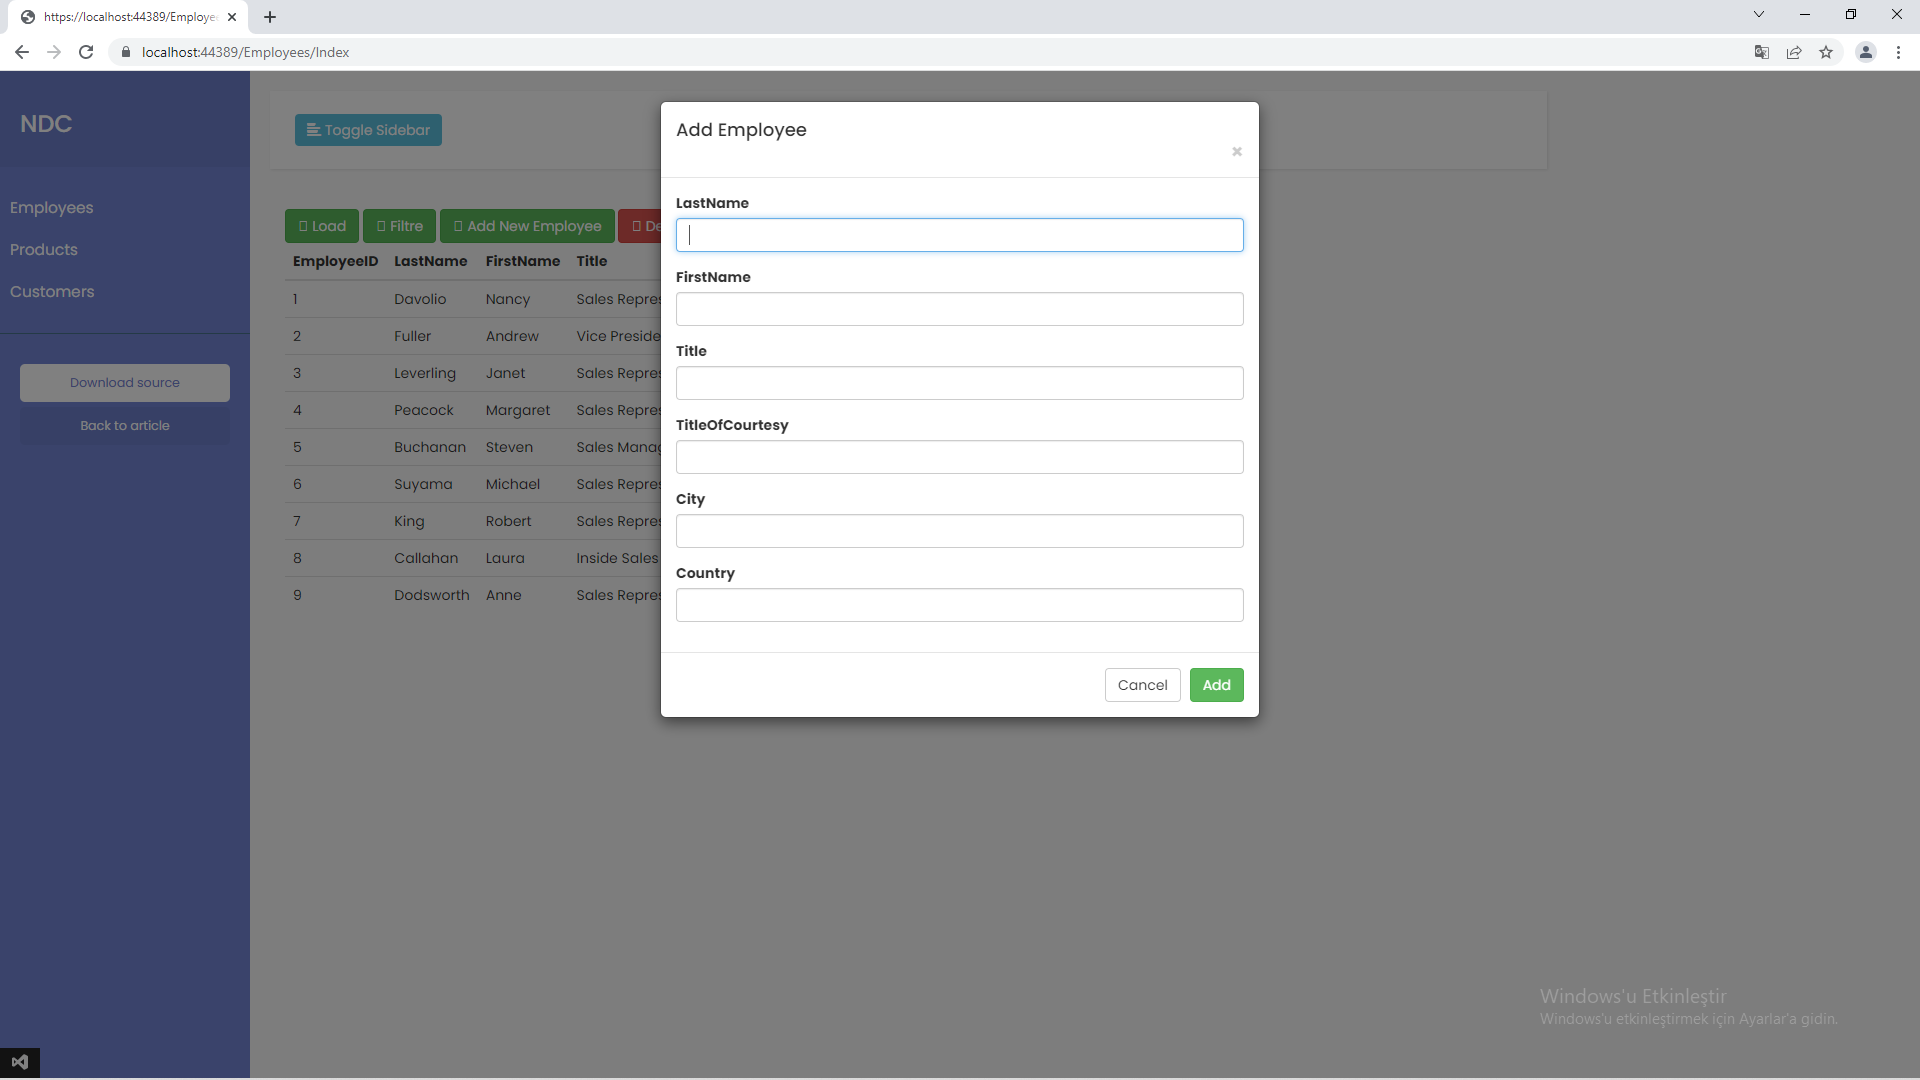The width and height of the screenshot is (1920, 1080).
Task: Click the Add New Employee button
Action: (x=527, y=226)
